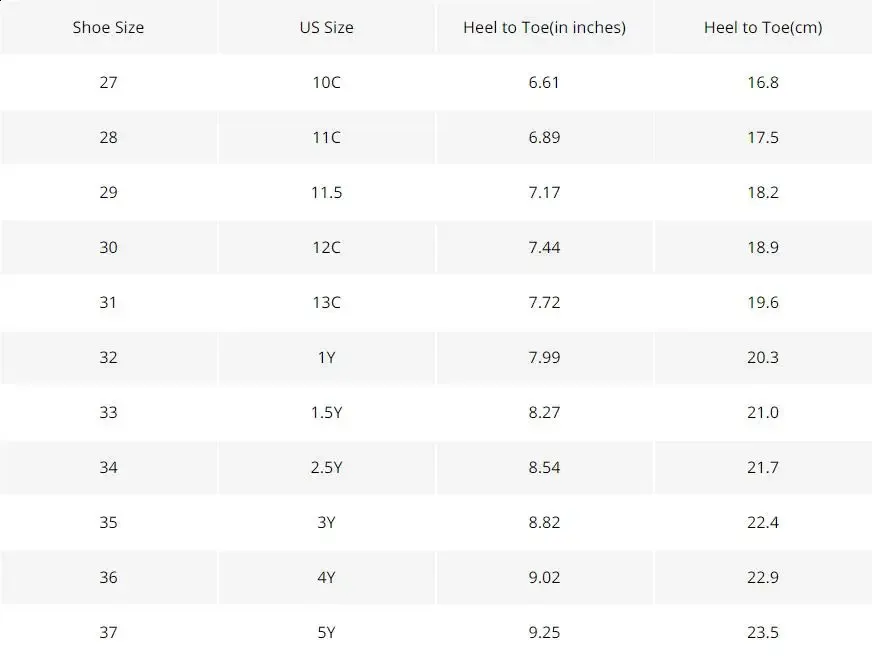Image resolution: width=872 pixels, height=659 pixels.
Task: Click the Heel to Toe(in inches) header
Action: 544,27
